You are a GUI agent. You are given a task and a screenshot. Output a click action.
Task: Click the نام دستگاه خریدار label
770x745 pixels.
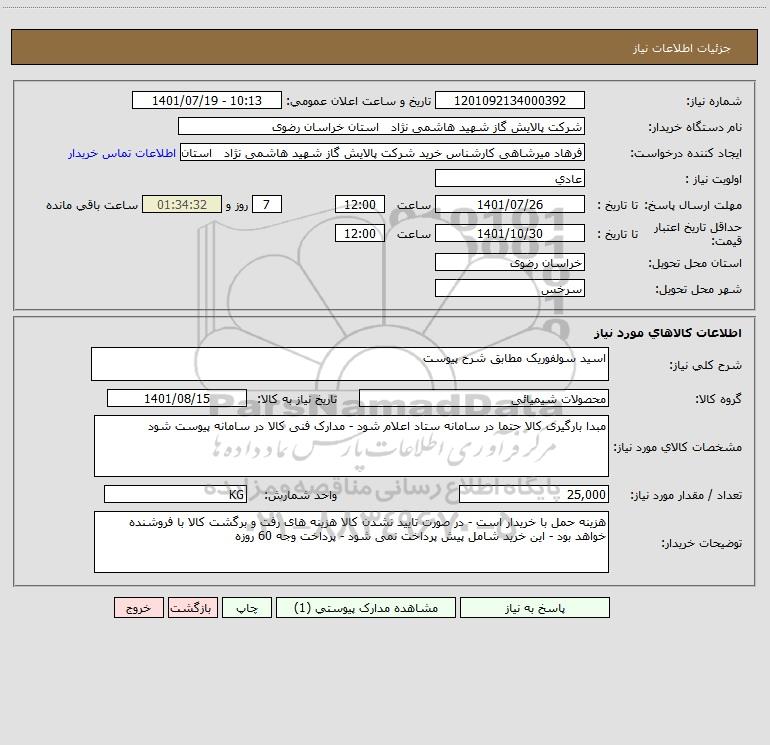[695, 127]
